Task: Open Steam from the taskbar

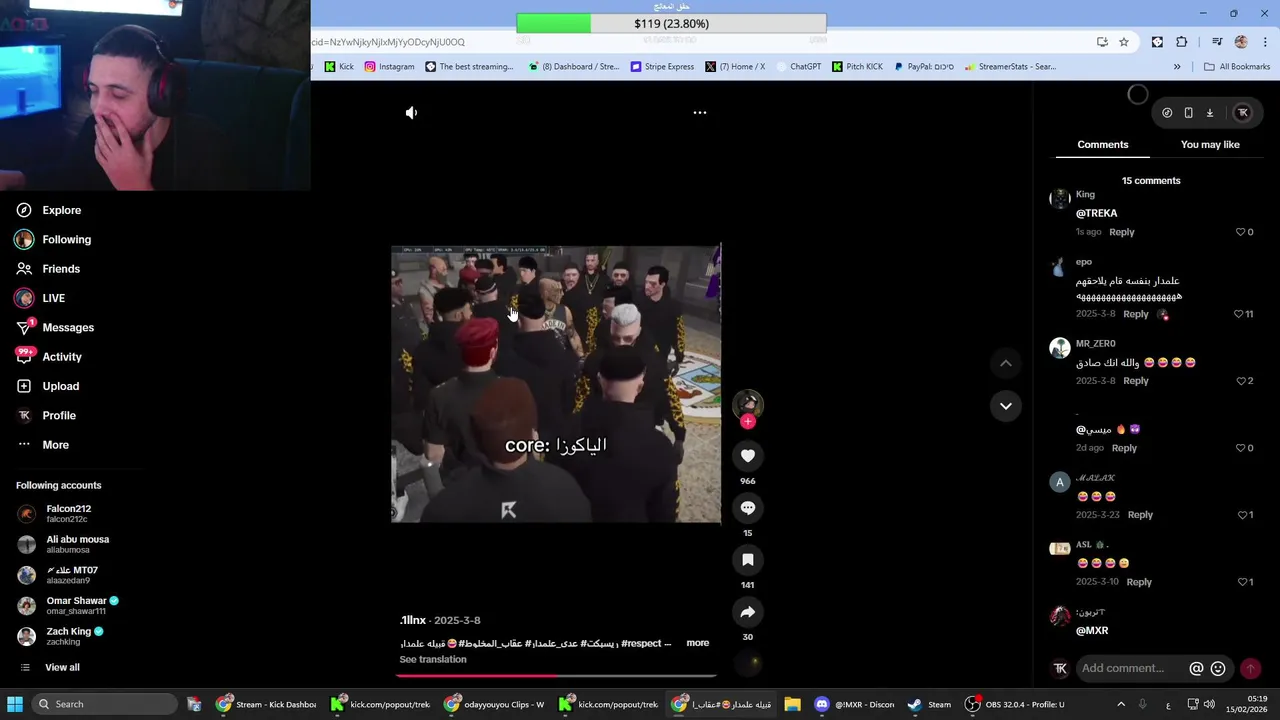Action: (x=929, y=704)
